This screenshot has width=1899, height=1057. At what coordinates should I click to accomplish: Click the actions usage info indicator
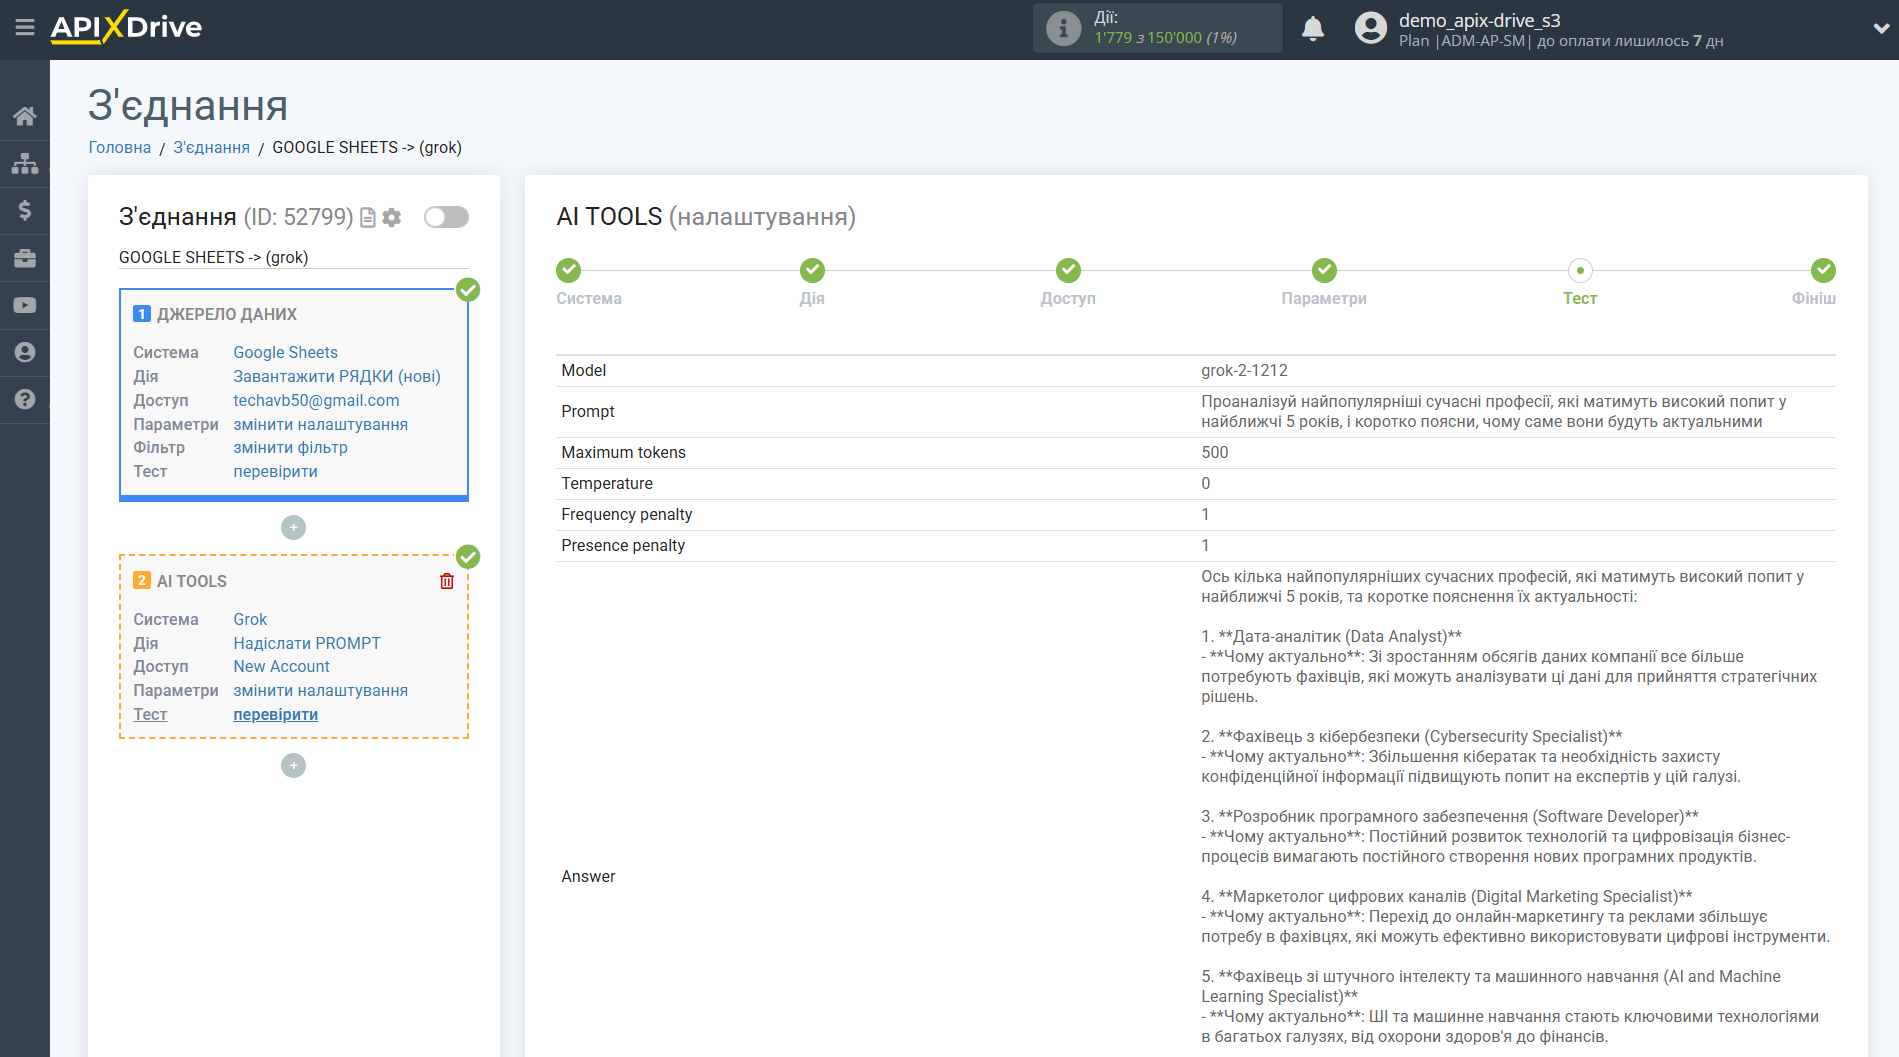(x=1063, y=28)
